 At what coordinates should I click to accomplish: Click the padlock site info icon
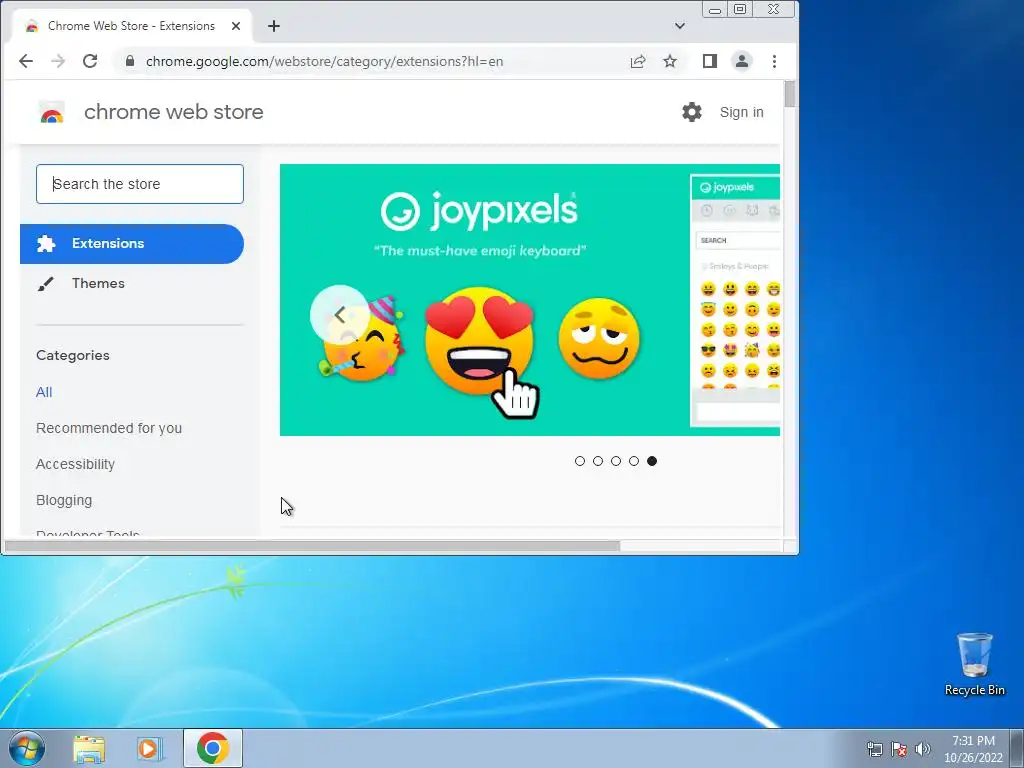tap(130, 61)
